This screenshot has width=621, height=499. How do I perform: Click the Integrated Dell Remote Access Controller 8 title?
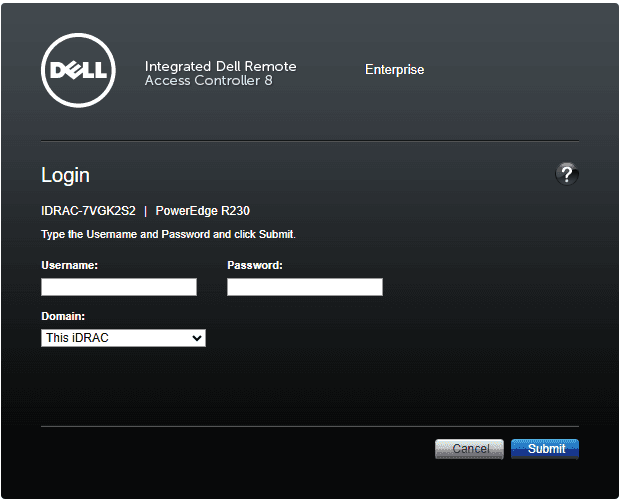coord(220,73)
